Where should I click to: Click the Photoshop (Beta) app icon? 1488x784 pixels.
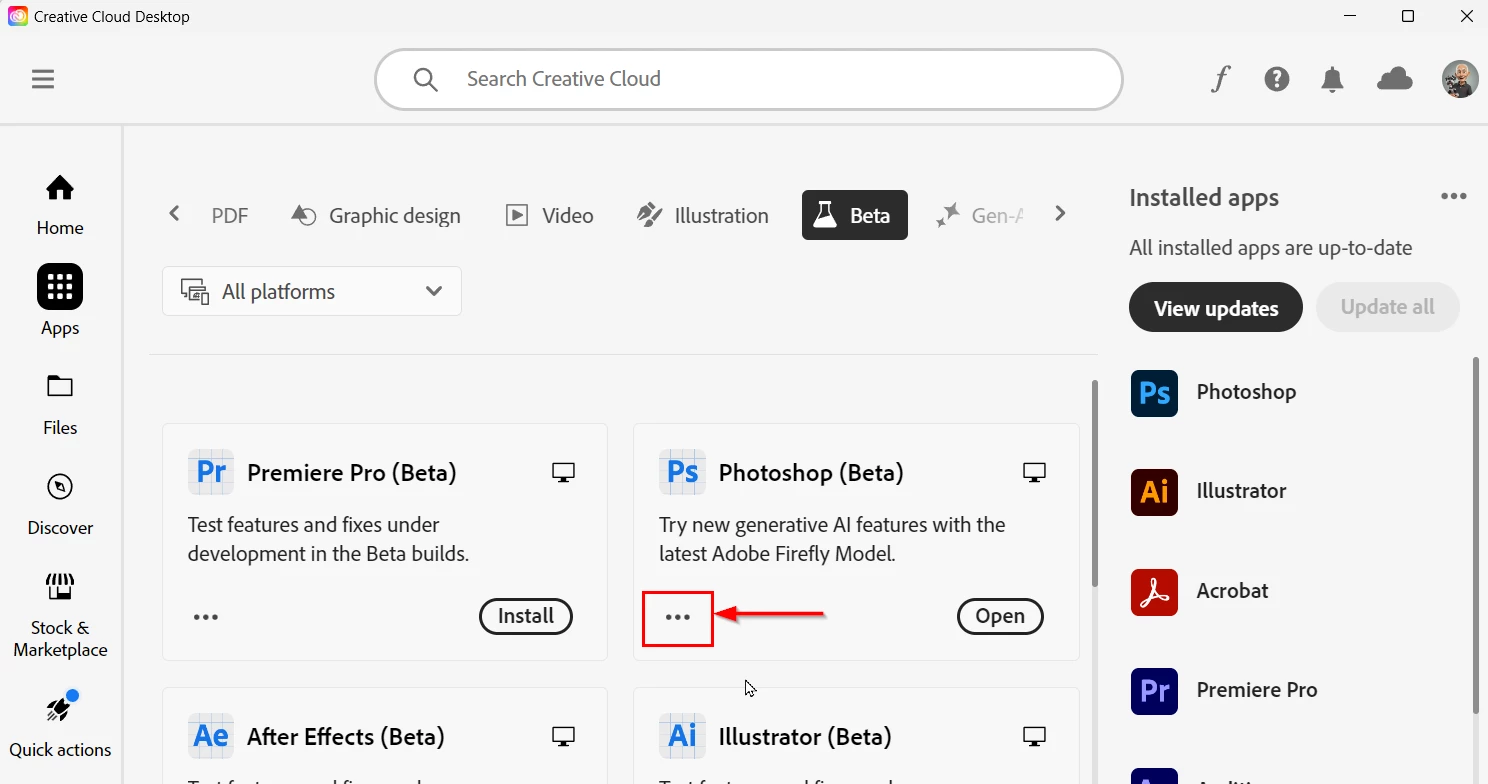click(x=682, y=472)
